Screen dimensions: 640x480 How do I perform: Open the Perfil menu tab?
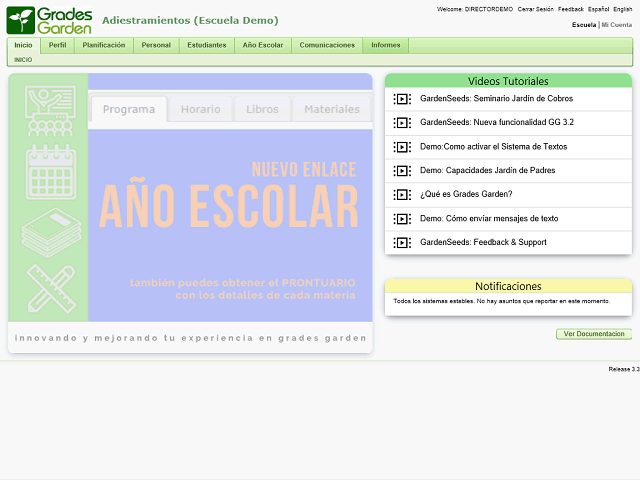(x=58, y=45)
